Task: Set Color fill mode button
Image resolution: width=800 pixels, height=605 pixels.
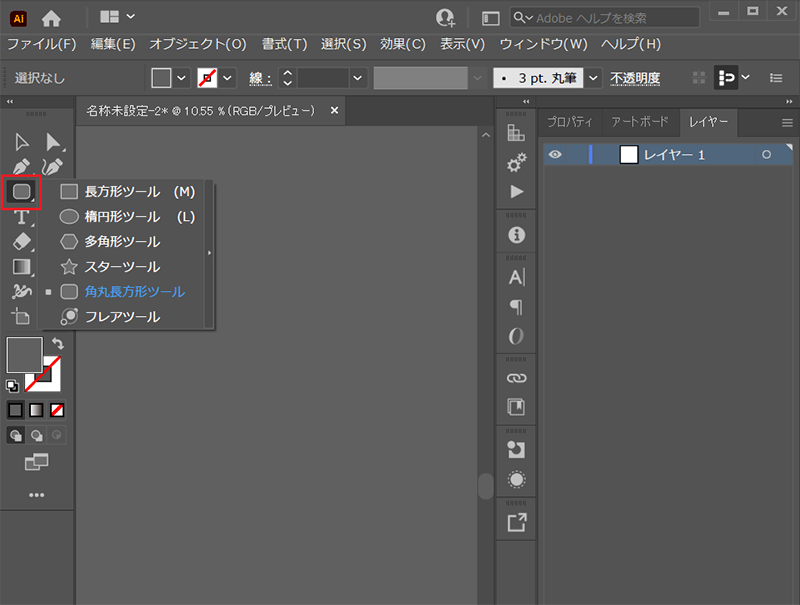Action: pyautogui.click(x=15, y=410)
